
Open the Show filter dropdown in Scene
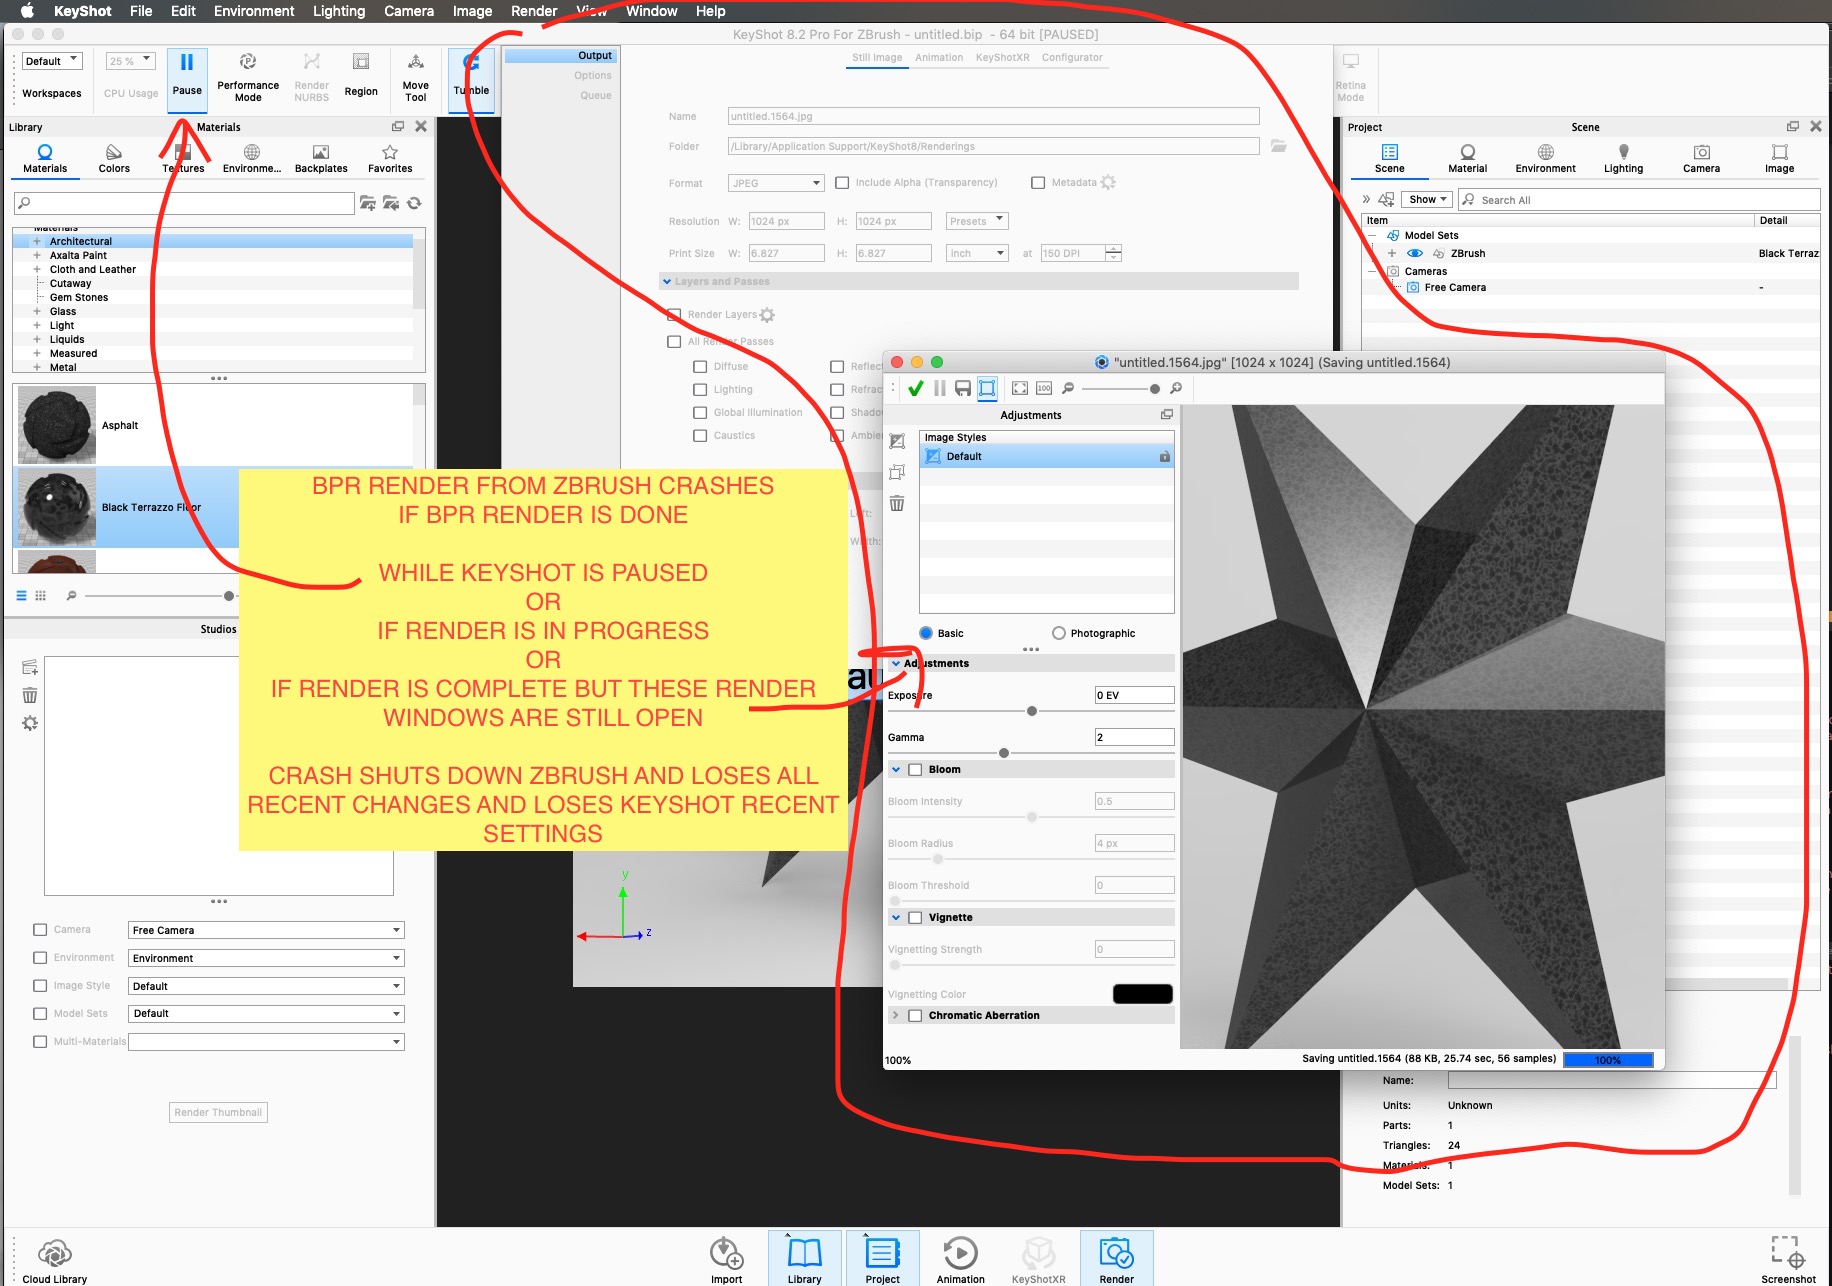pos(1427,199)
